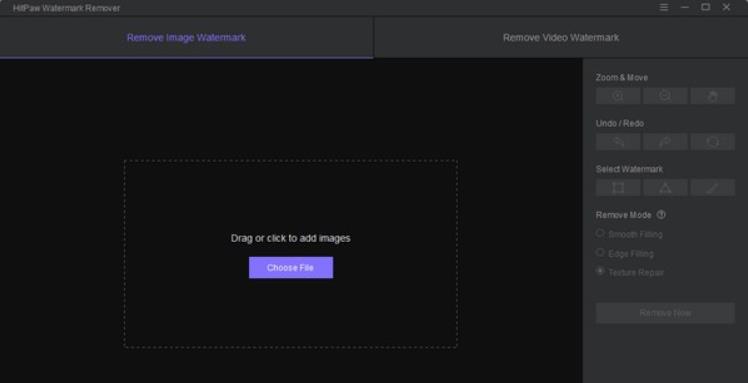Close the HitPaw Watermark Remover window

coord(726,7)
